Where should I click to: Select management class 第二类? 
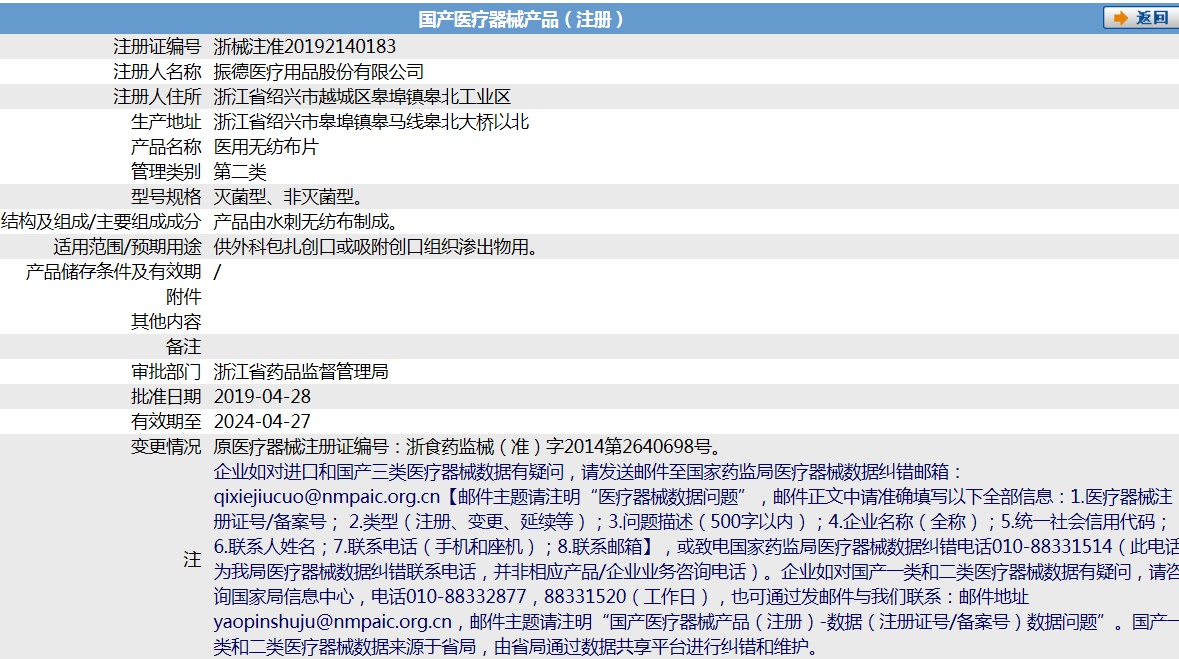(x=240, y=172)
